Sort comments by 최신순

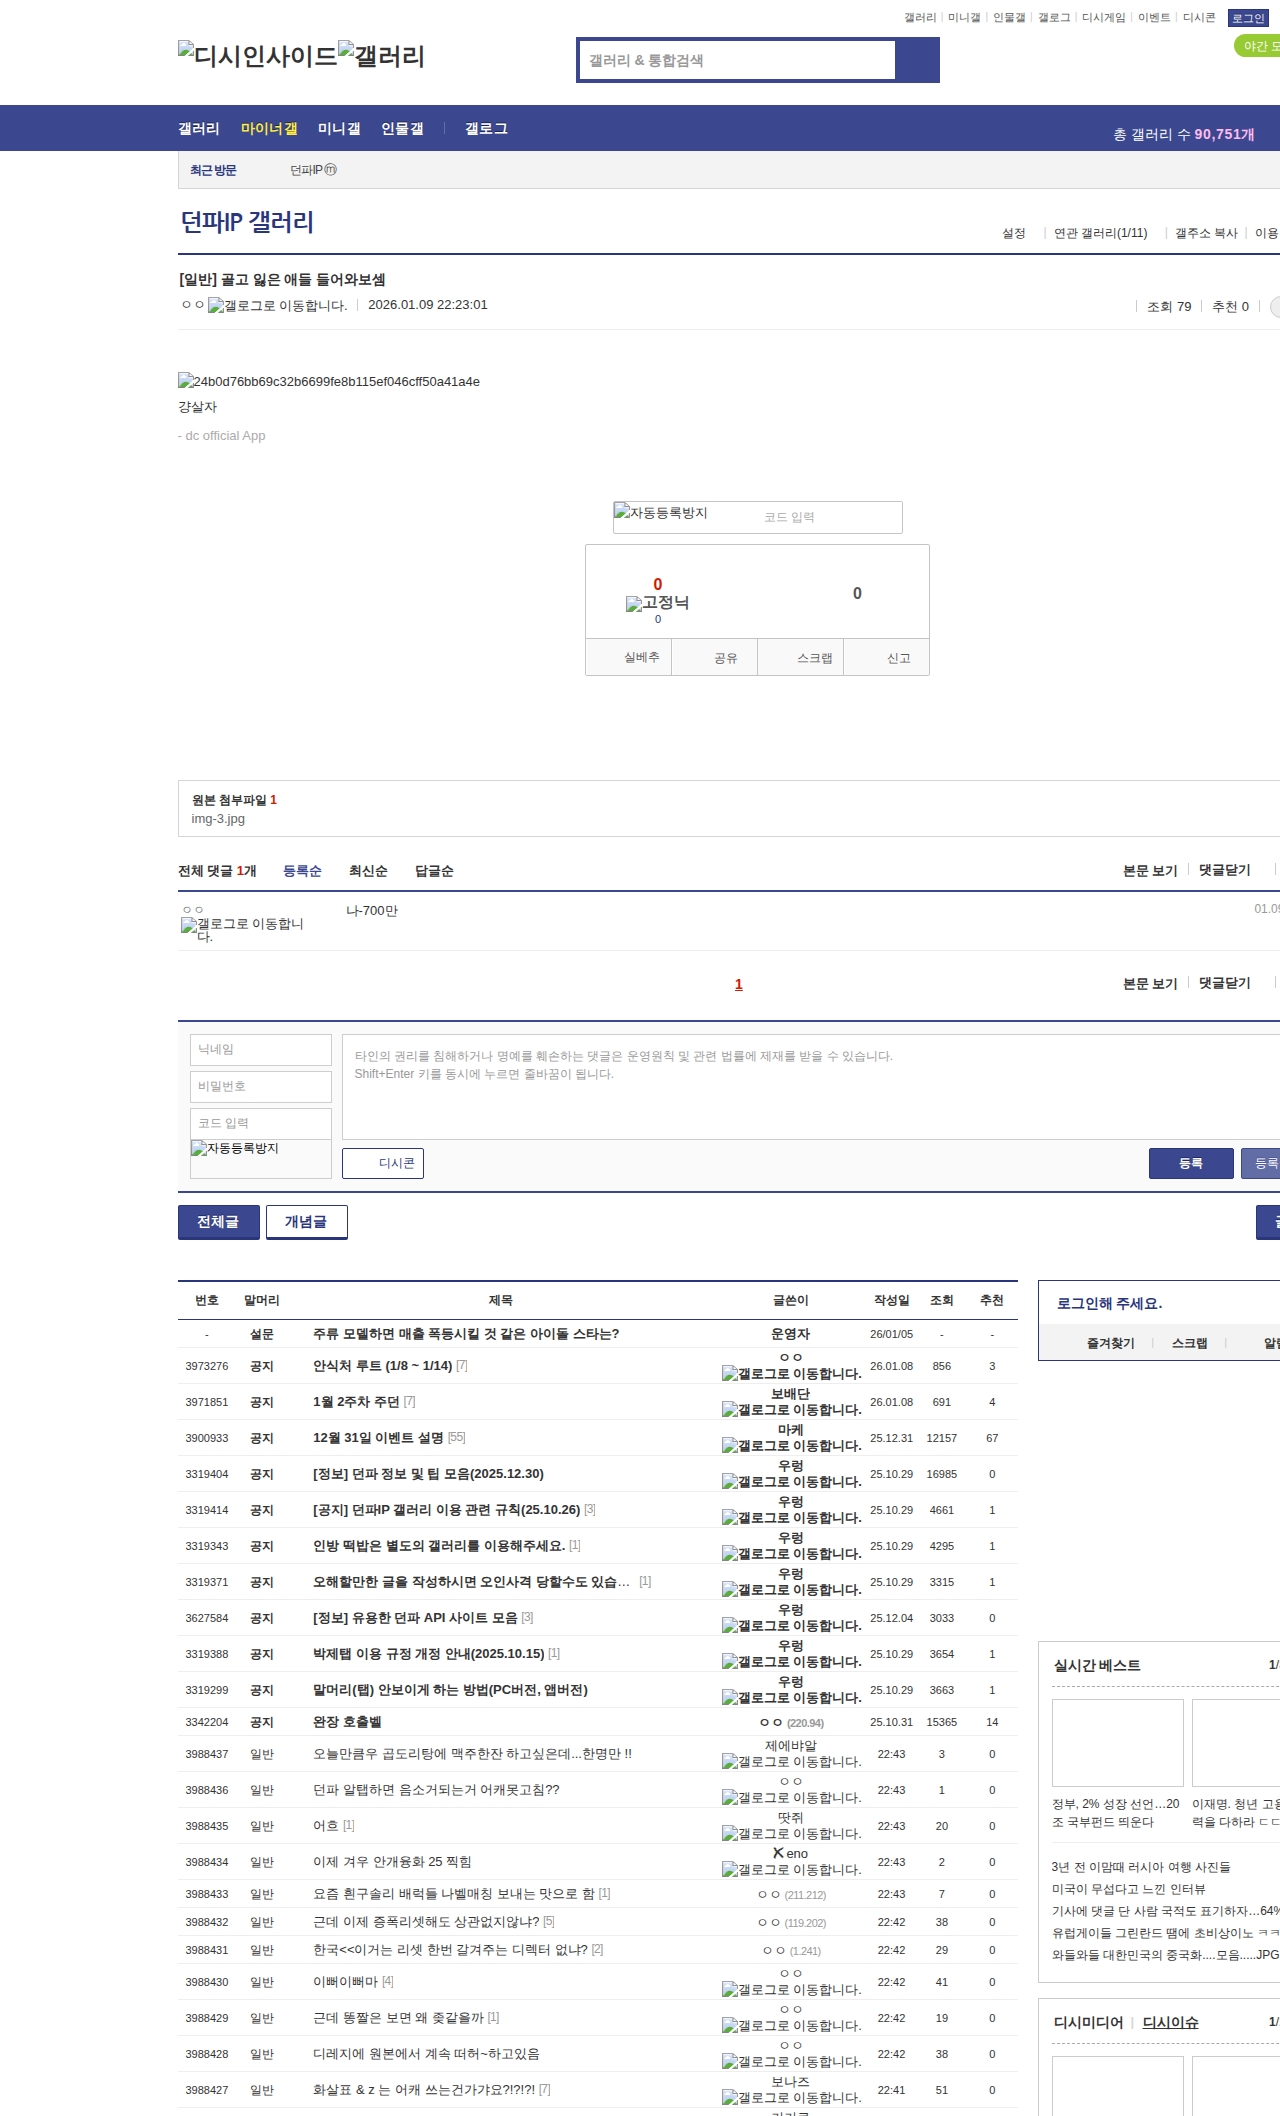tap(368, 871)
